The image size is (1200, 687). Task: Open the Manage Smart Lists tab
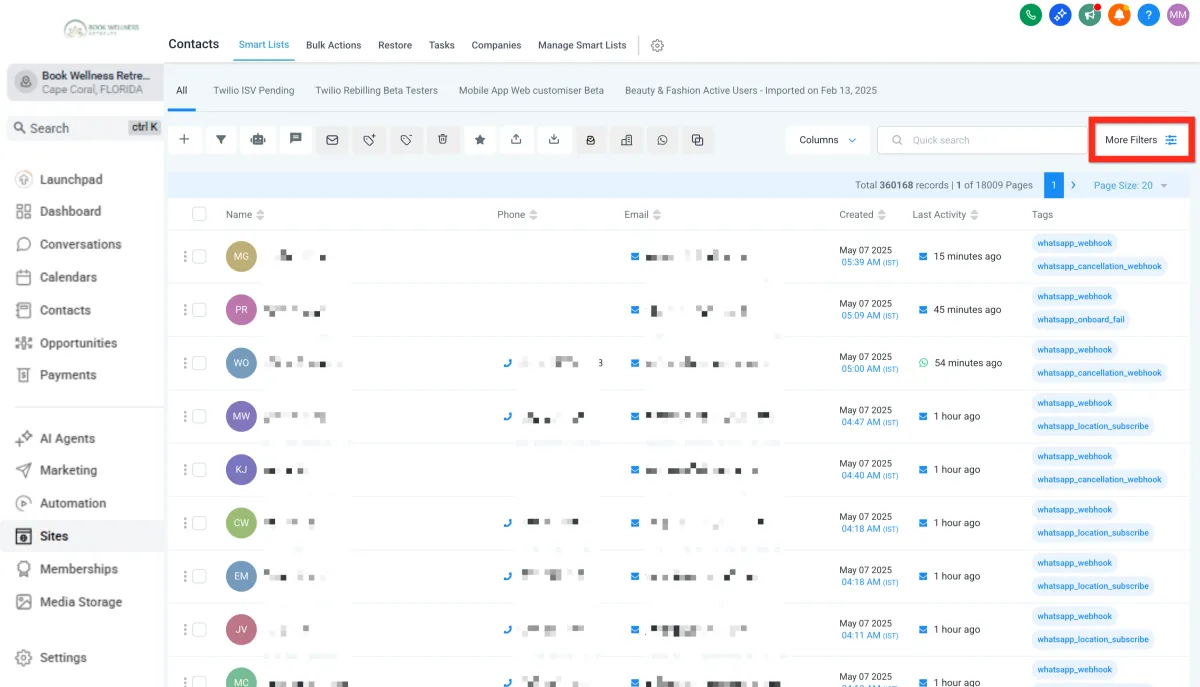point(582,45)
